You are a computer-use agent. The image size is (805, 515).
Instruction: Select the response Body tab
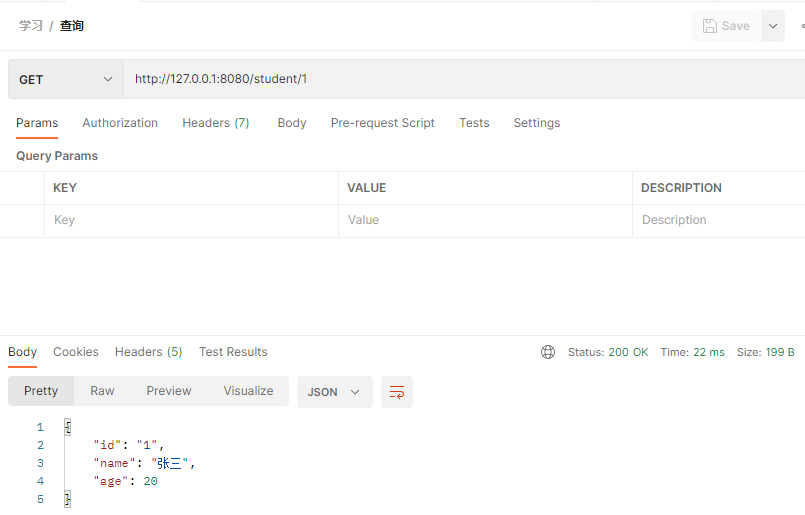click(23, 352)
